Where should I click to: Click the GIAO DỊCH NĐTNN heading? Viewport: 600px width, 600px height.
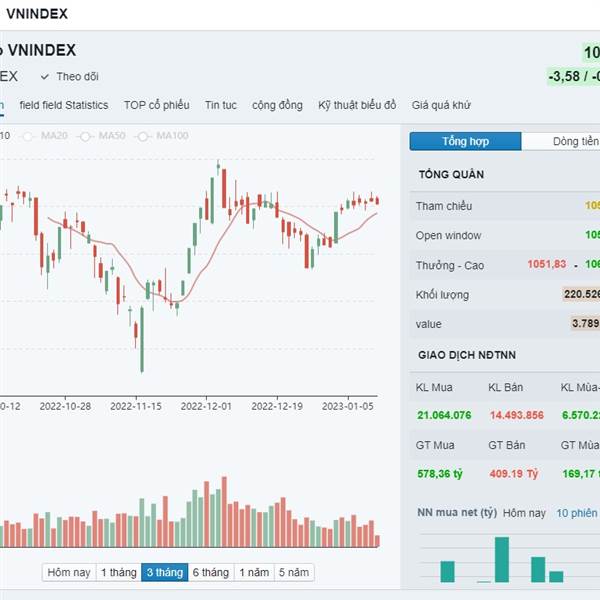(x=467, y=355)
